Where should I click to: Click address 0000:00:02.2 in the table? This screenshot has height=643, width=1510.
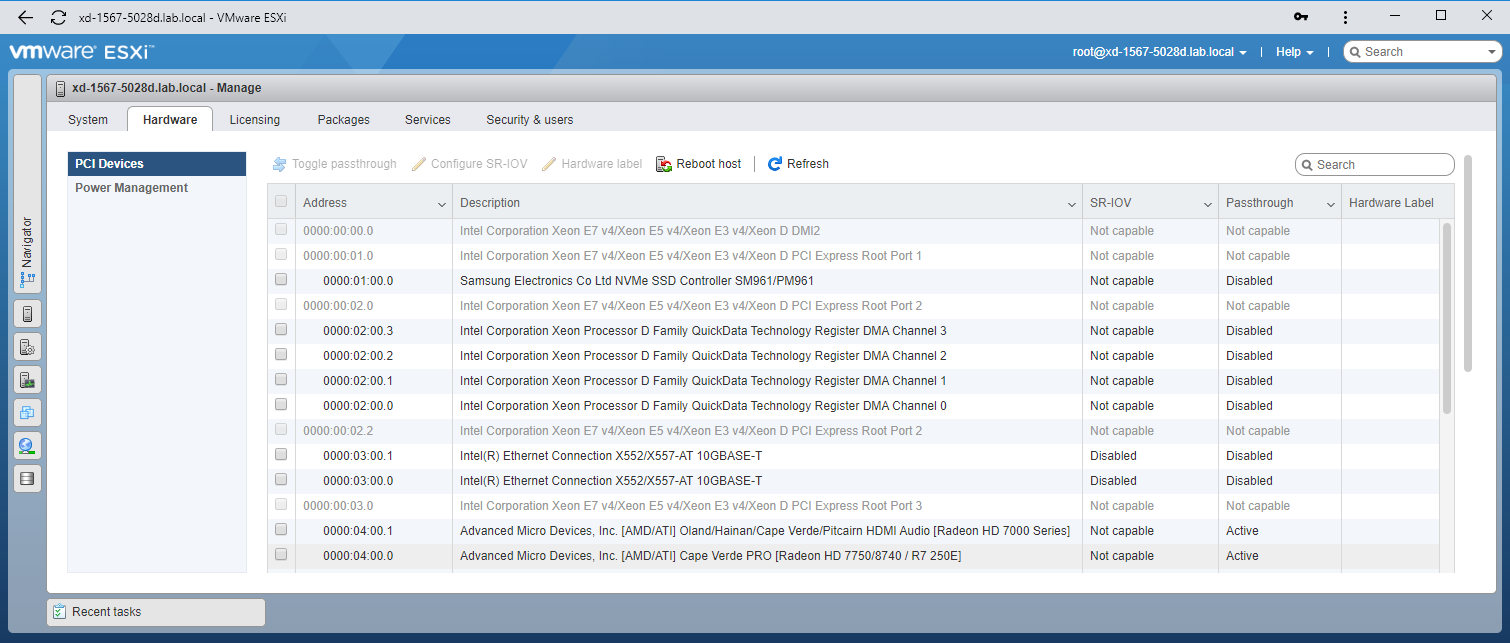pyautogui.click(x=338, y=431)
